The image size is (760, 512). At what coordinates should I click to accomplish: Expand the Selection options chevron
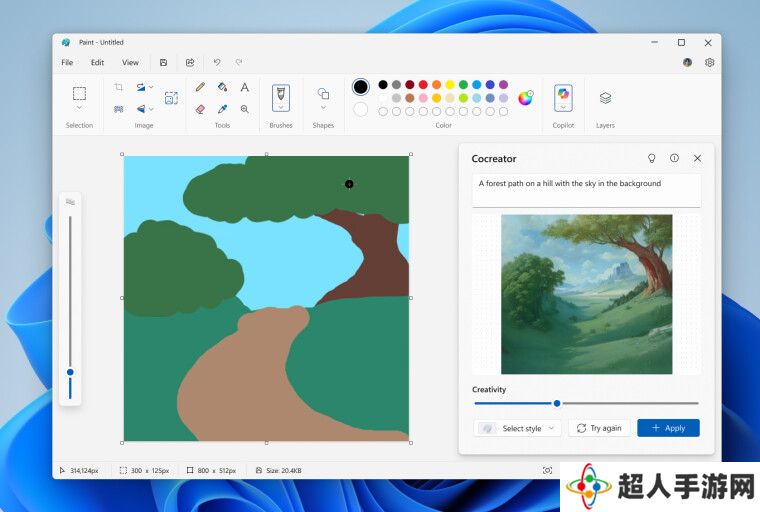coord(79,108)
